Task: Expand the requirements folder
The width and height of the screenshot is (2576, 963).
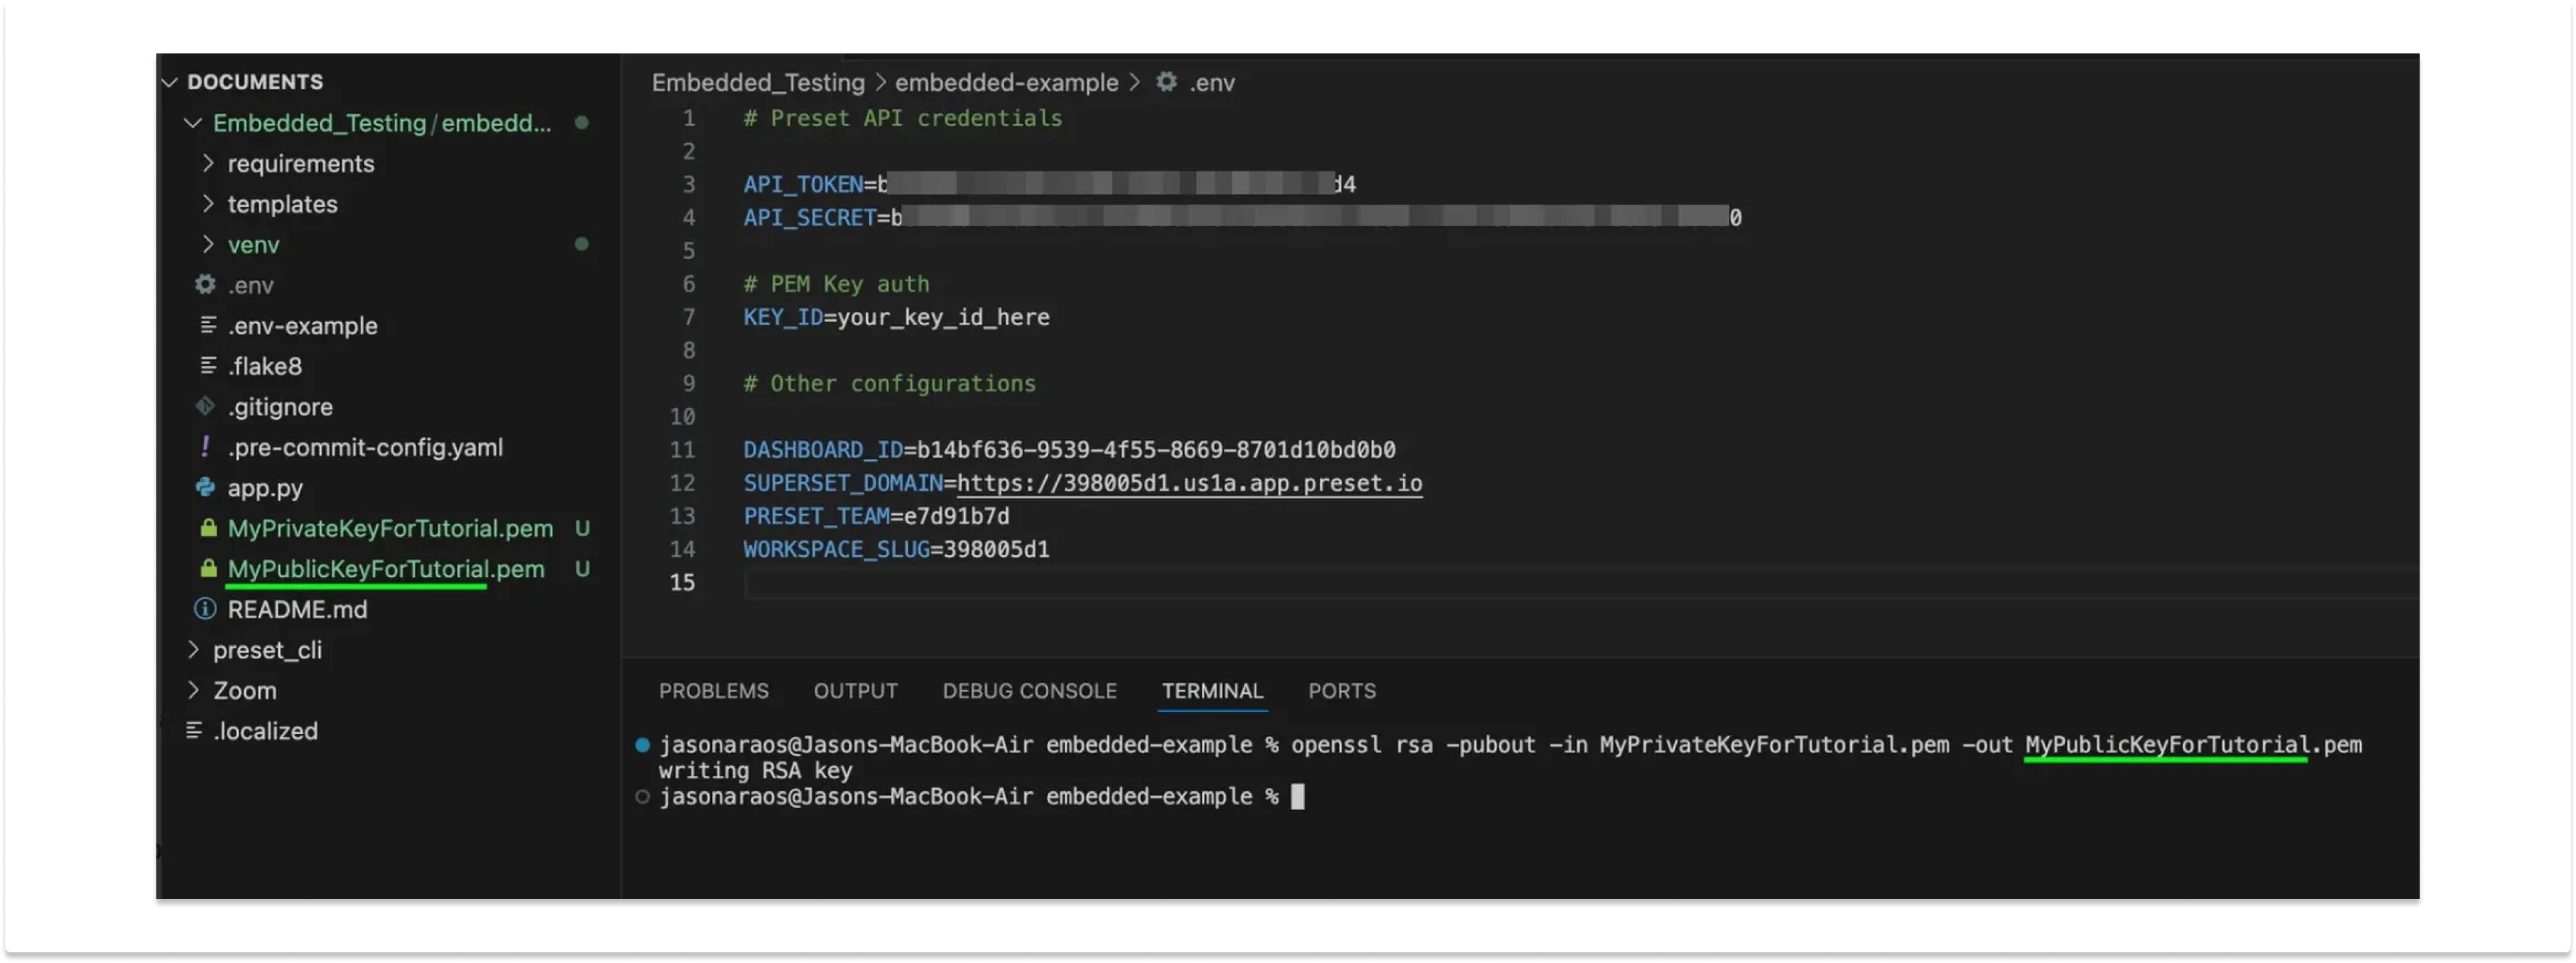Action: click(208, 163)
